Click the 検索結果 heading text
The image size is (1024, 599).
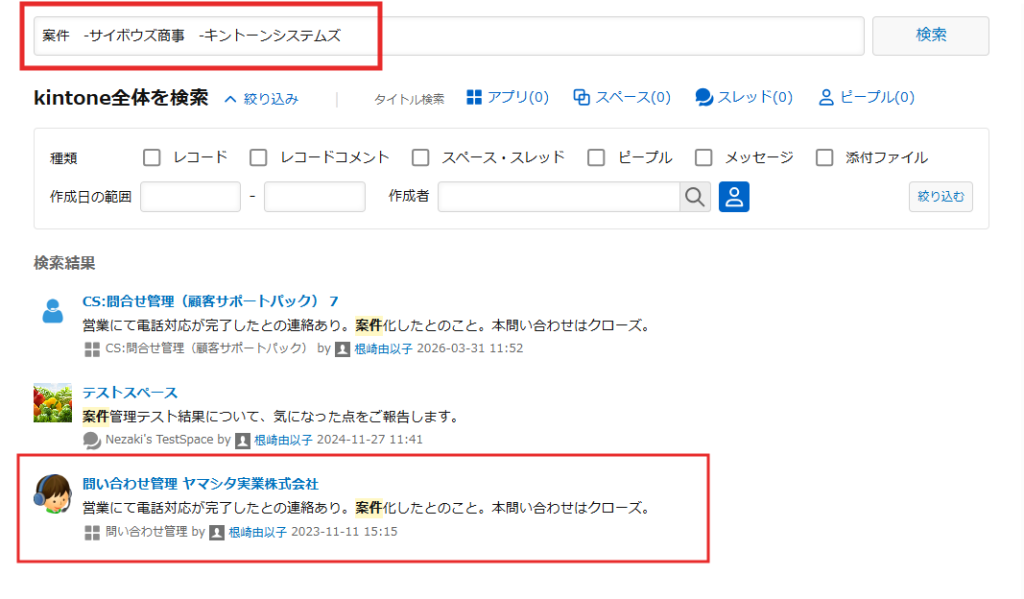point(65,263)
